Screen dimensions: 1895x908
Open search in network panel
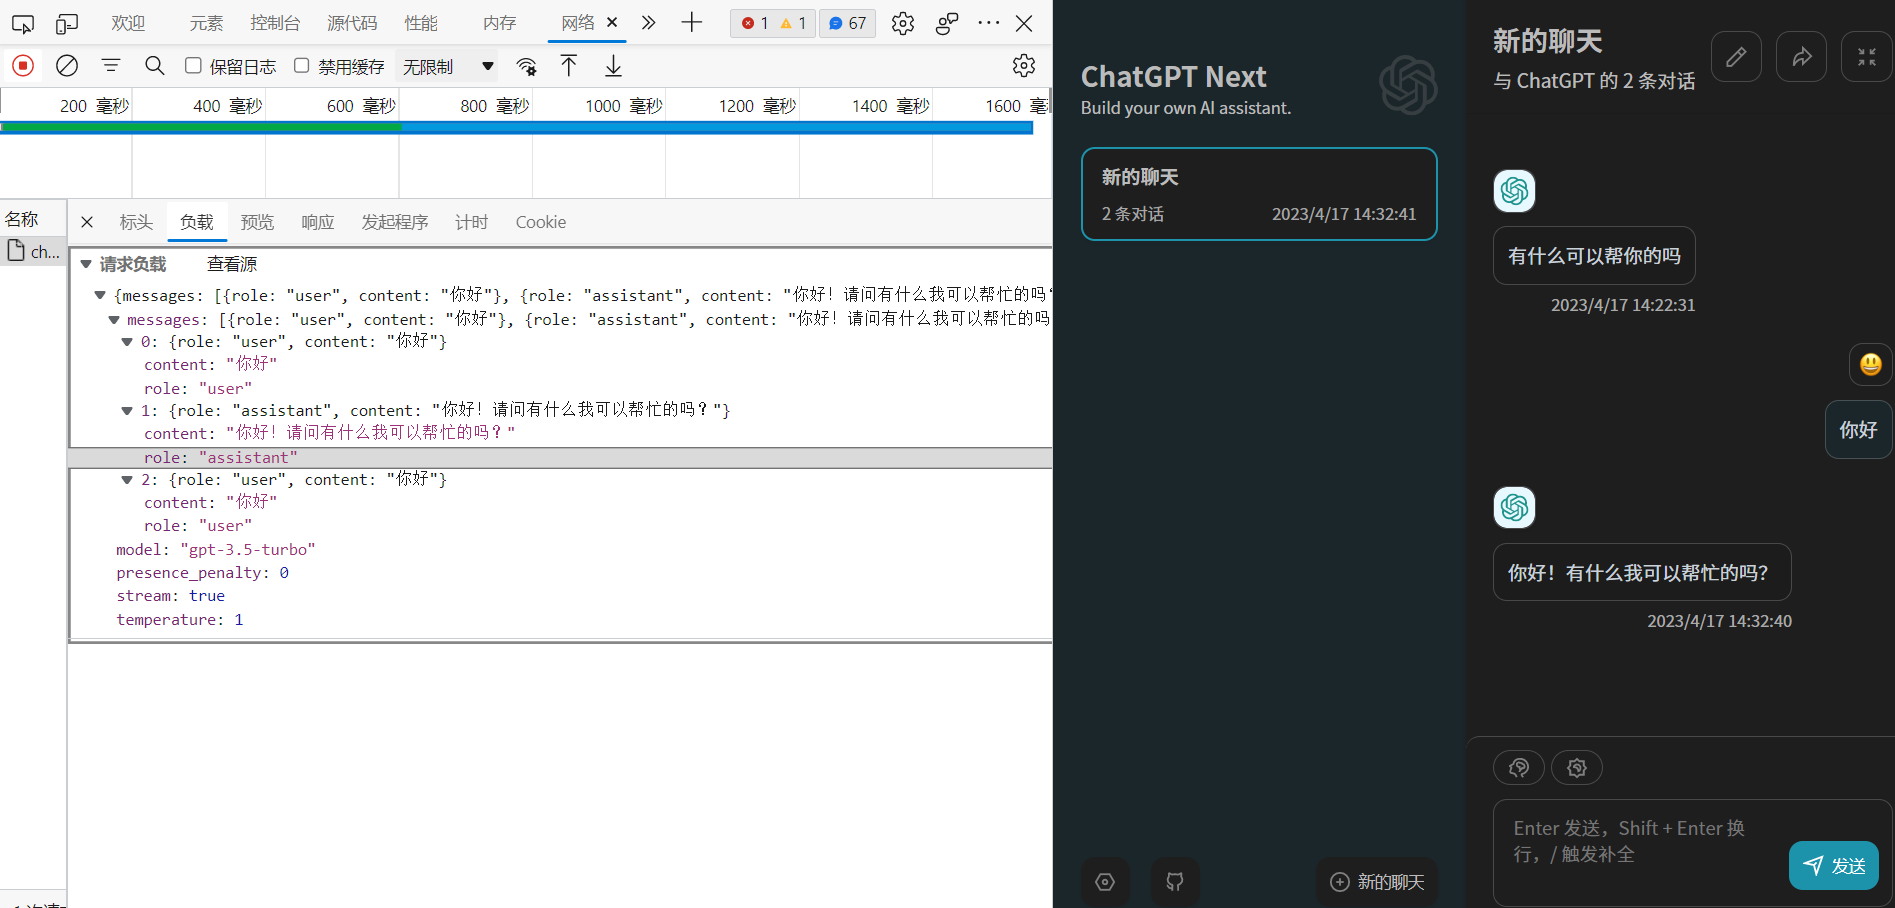pyautogui.click(x=155, y=66)
